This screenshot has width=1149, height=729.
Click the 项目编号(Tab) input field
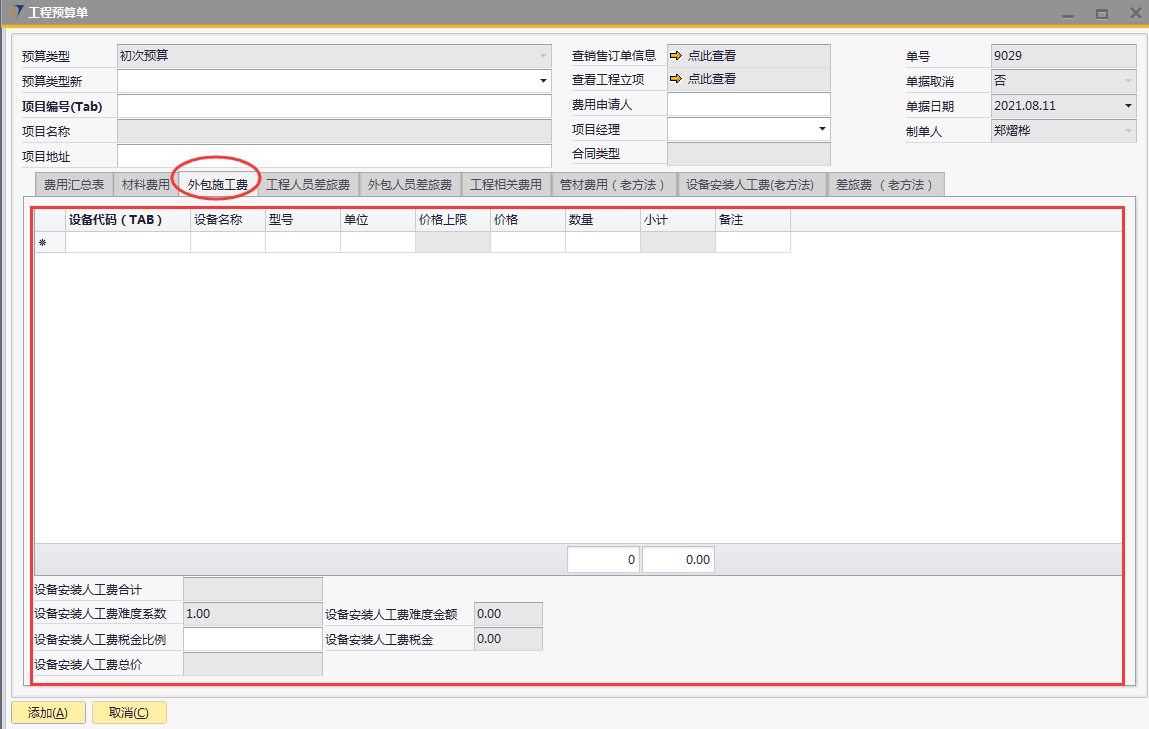click(334, 106)
